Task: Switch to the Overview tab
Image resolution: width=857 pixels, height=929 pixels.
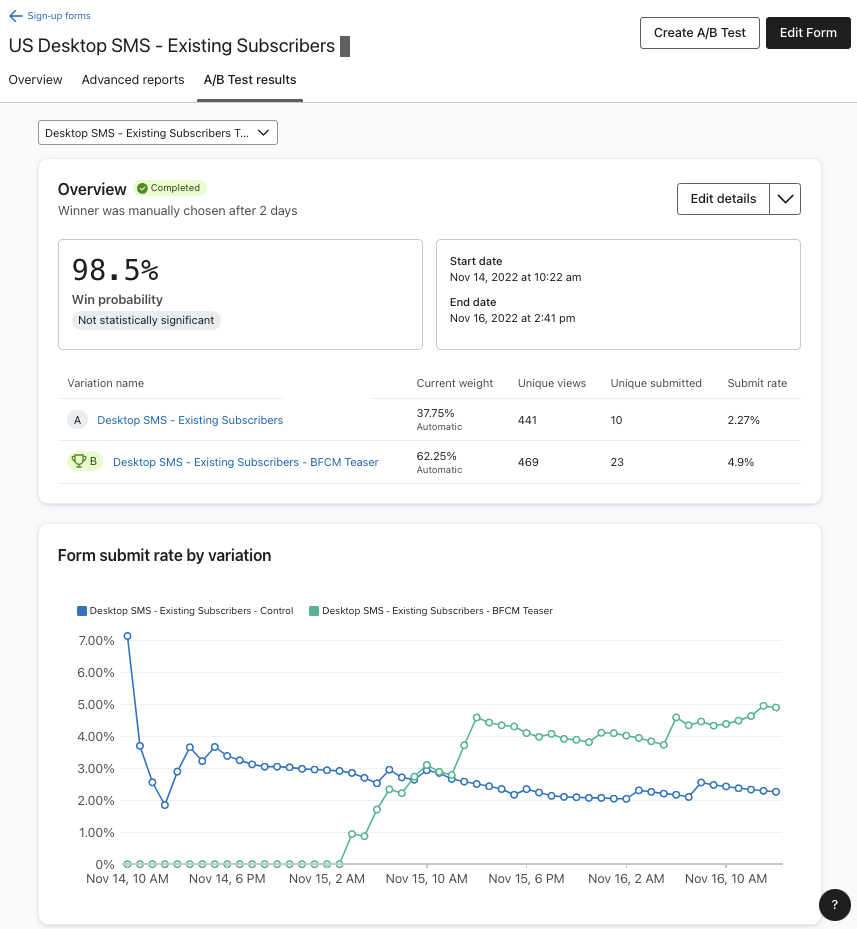Action: pyautogui.click(x=35, y=80)
